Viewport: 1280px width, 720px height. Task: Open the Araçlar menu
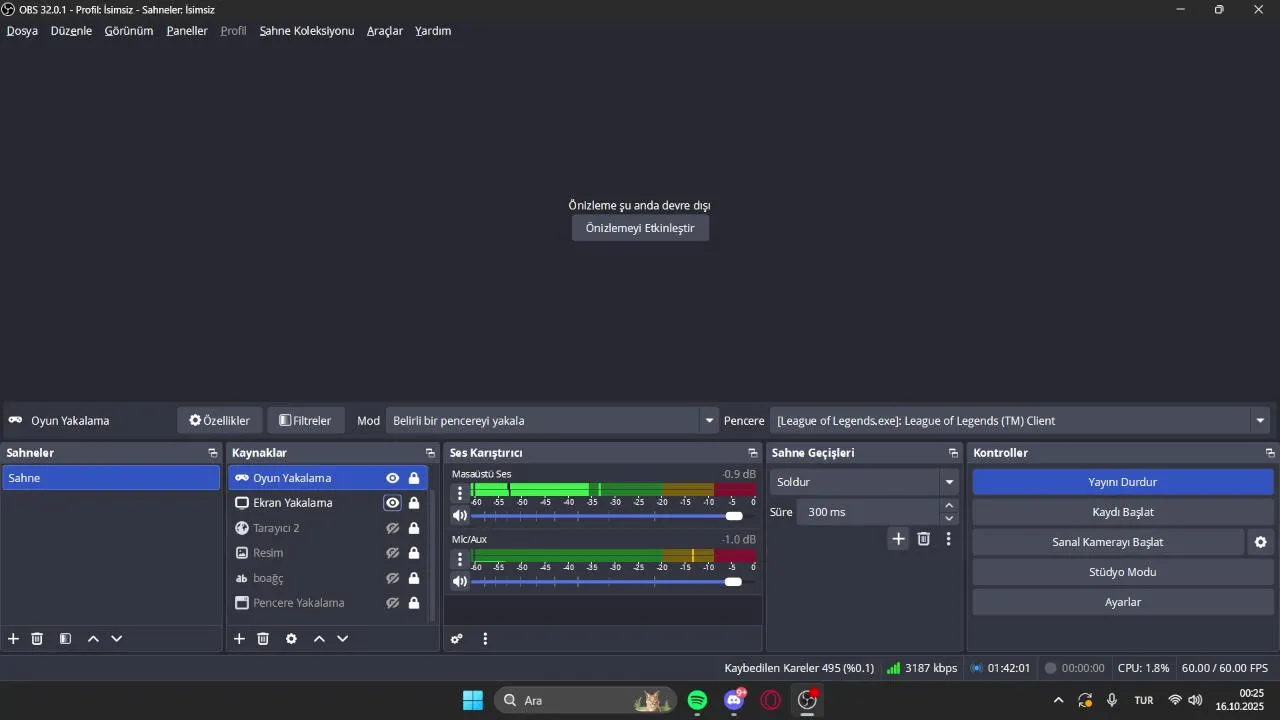click(x=385, y=31)
